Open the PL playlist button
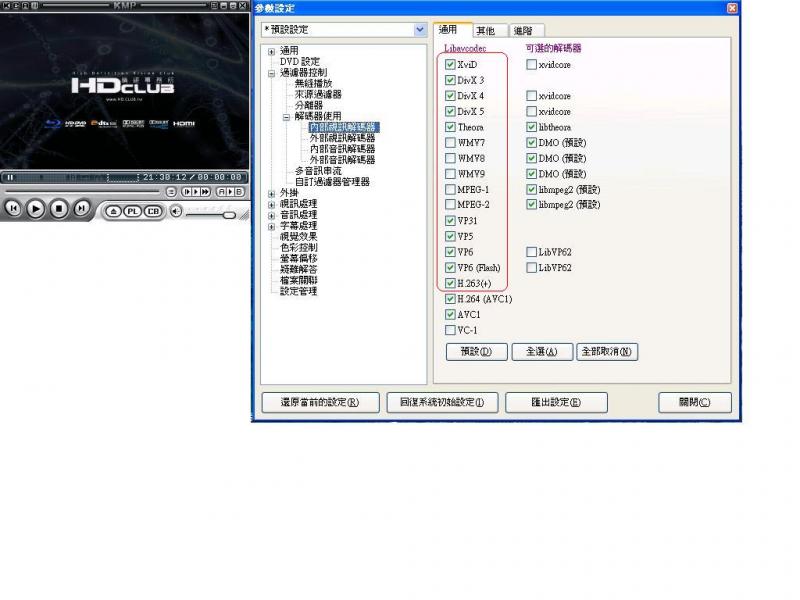 pos(132,211)
